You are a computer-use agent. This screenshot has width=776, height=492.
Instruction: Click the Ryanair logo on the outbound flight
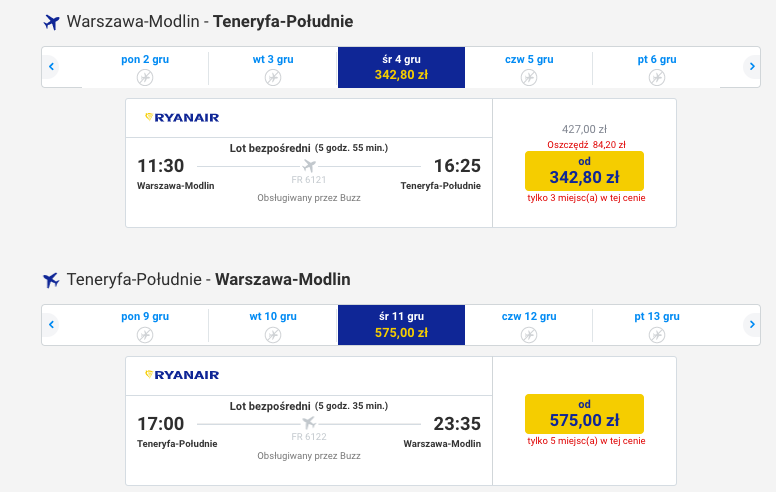(182, 118)
